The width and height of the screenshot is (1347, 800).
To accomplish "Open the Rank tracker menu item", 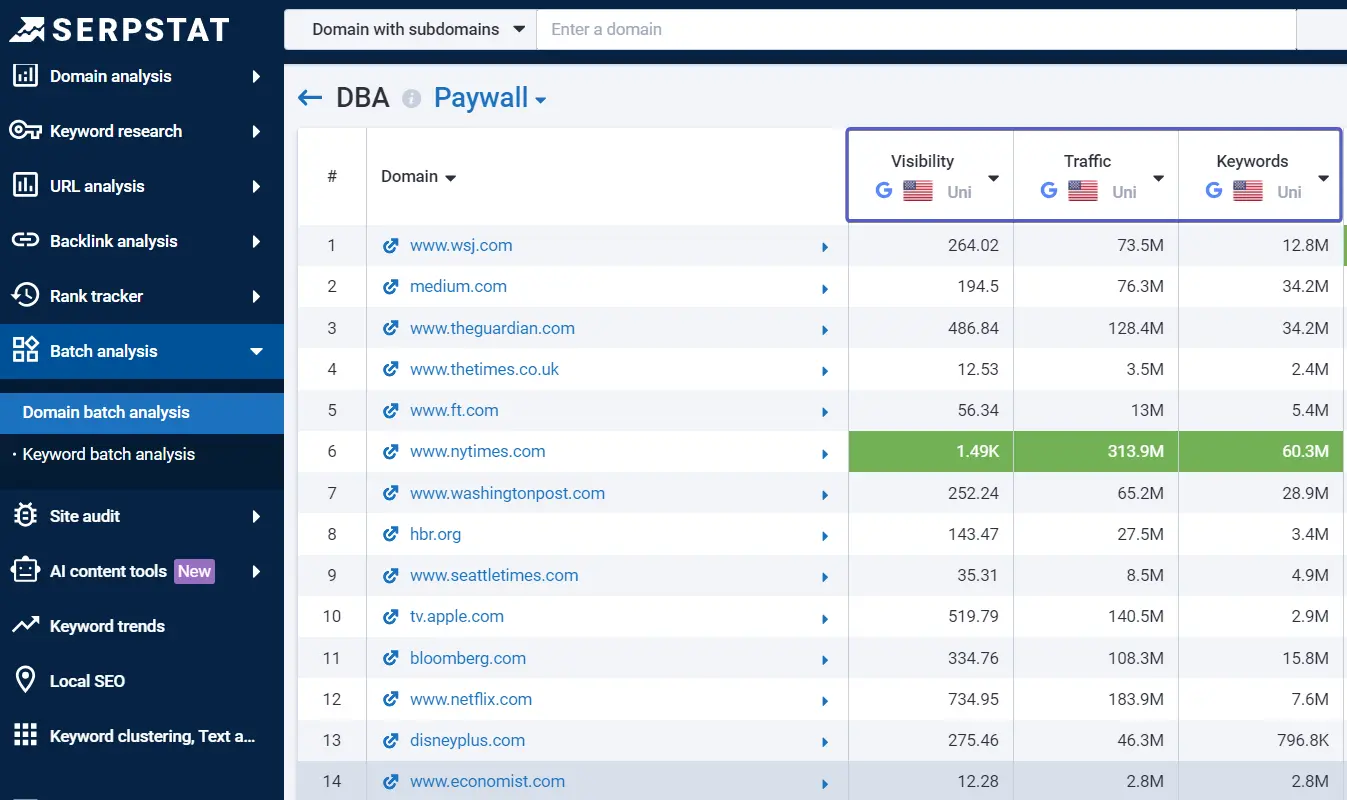I will [x=142, y=296].
